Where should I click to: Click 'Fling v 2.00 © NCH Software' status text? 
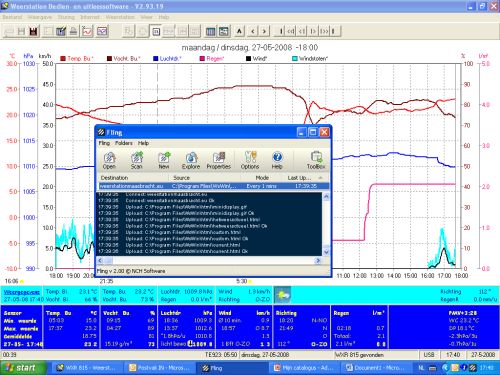coord(131,271)
